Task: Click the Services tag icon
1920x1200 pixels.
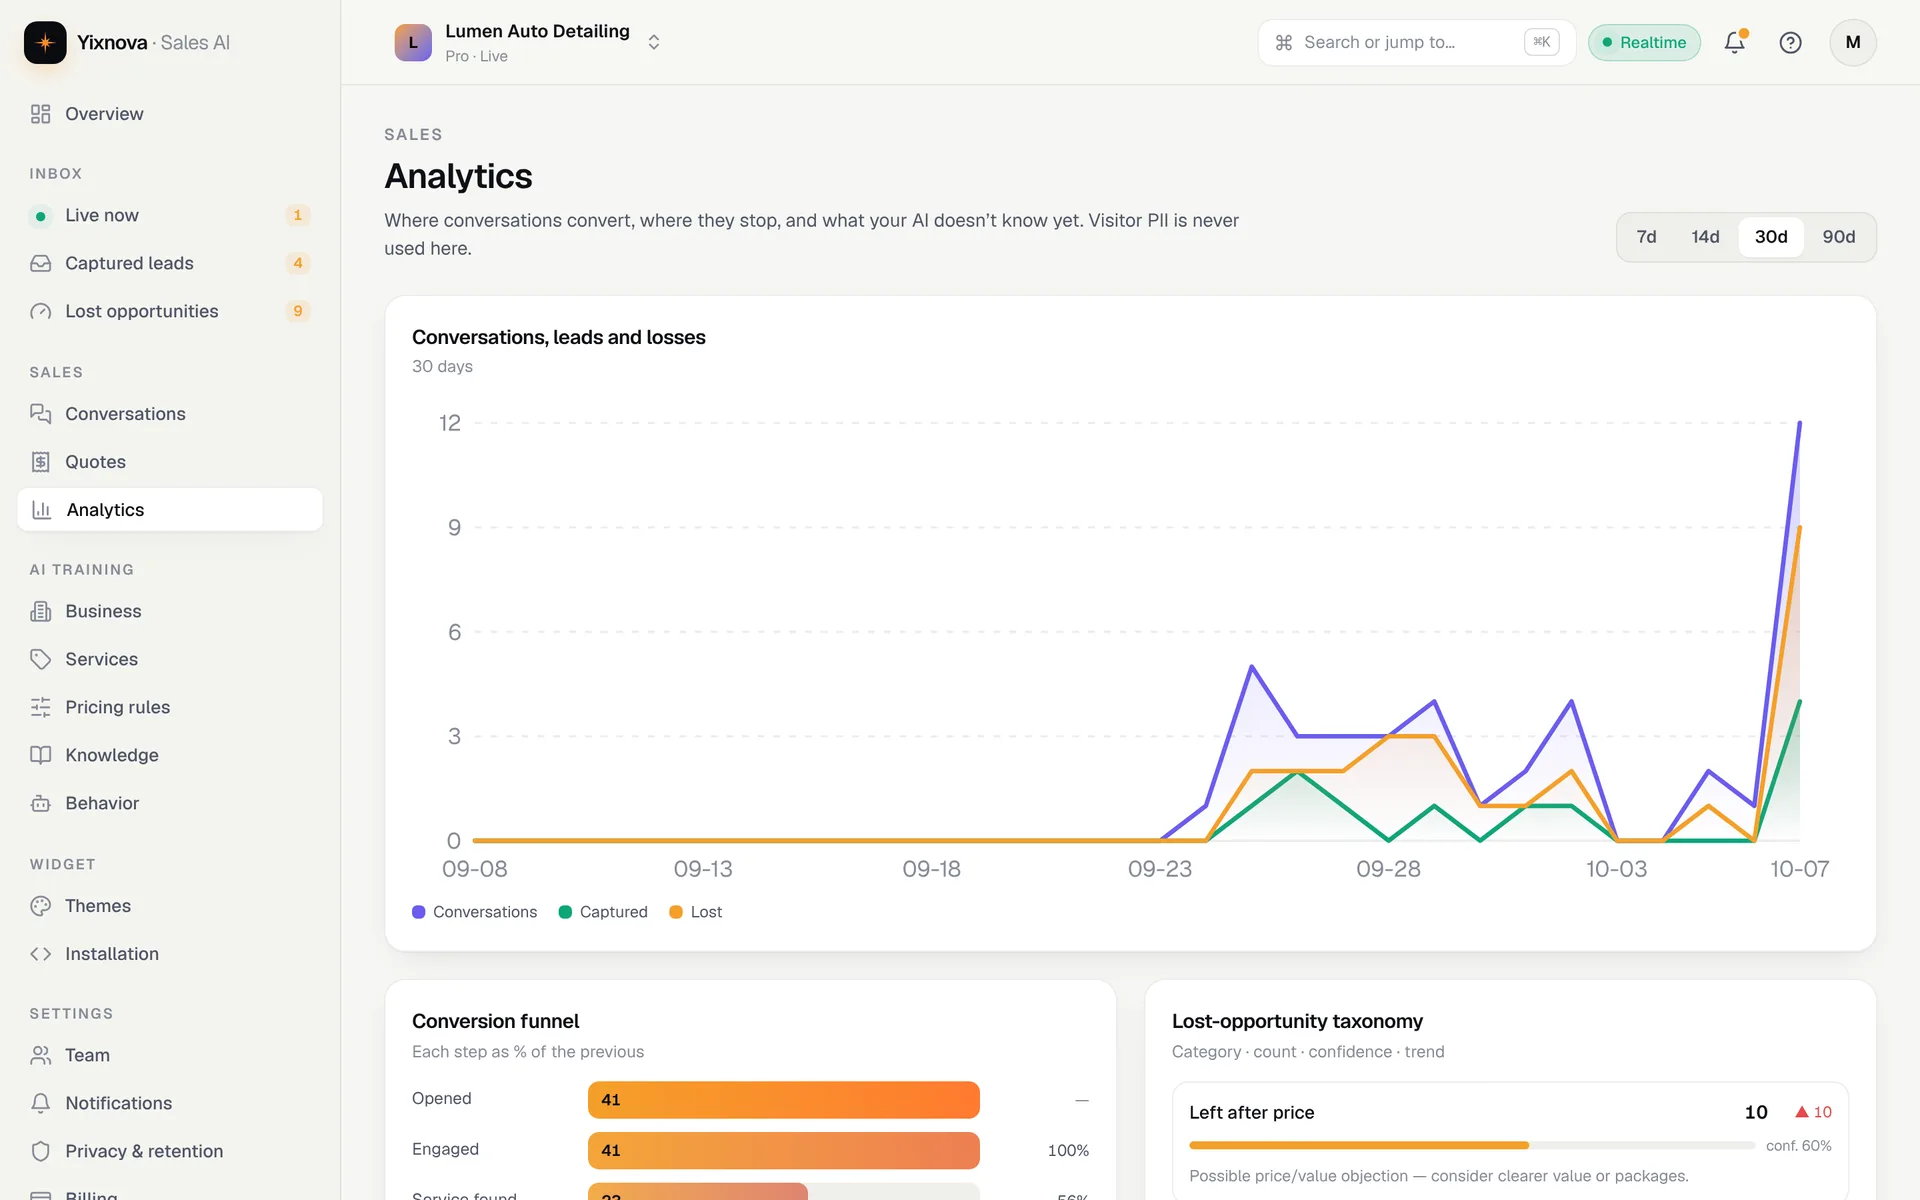Action: 40,659
